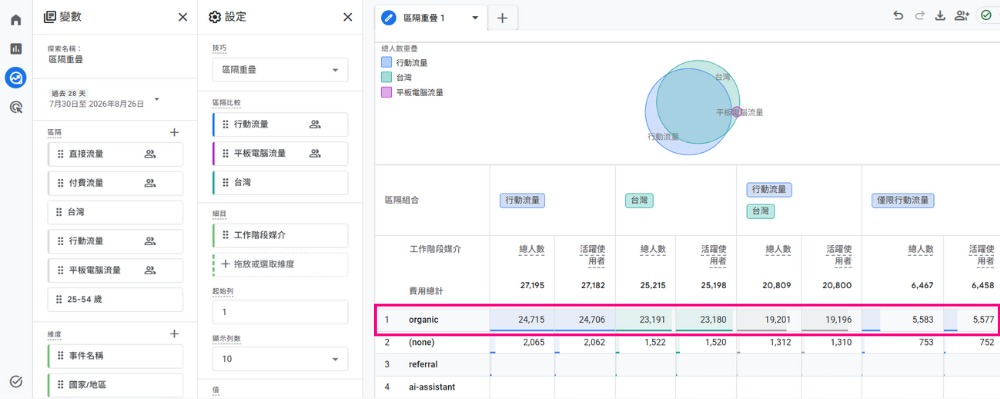Click users icon on 直接流量 segment
Image resolution: width=1000 pixels, height=399 pixels.
150,154
